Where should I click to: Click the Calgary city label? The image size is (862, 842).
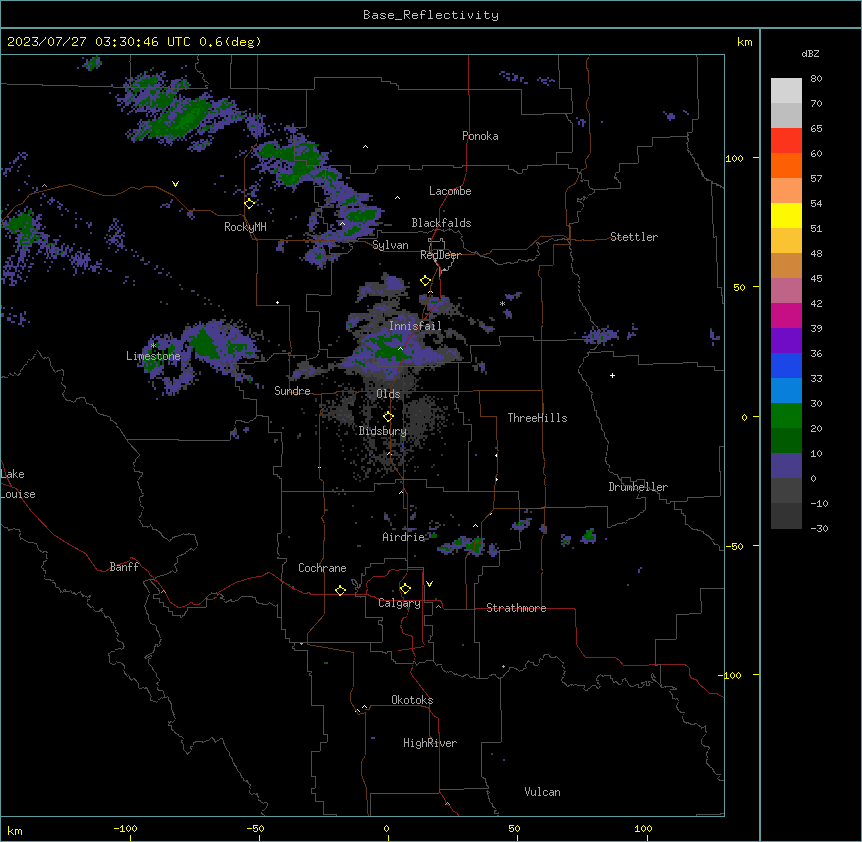399,603
